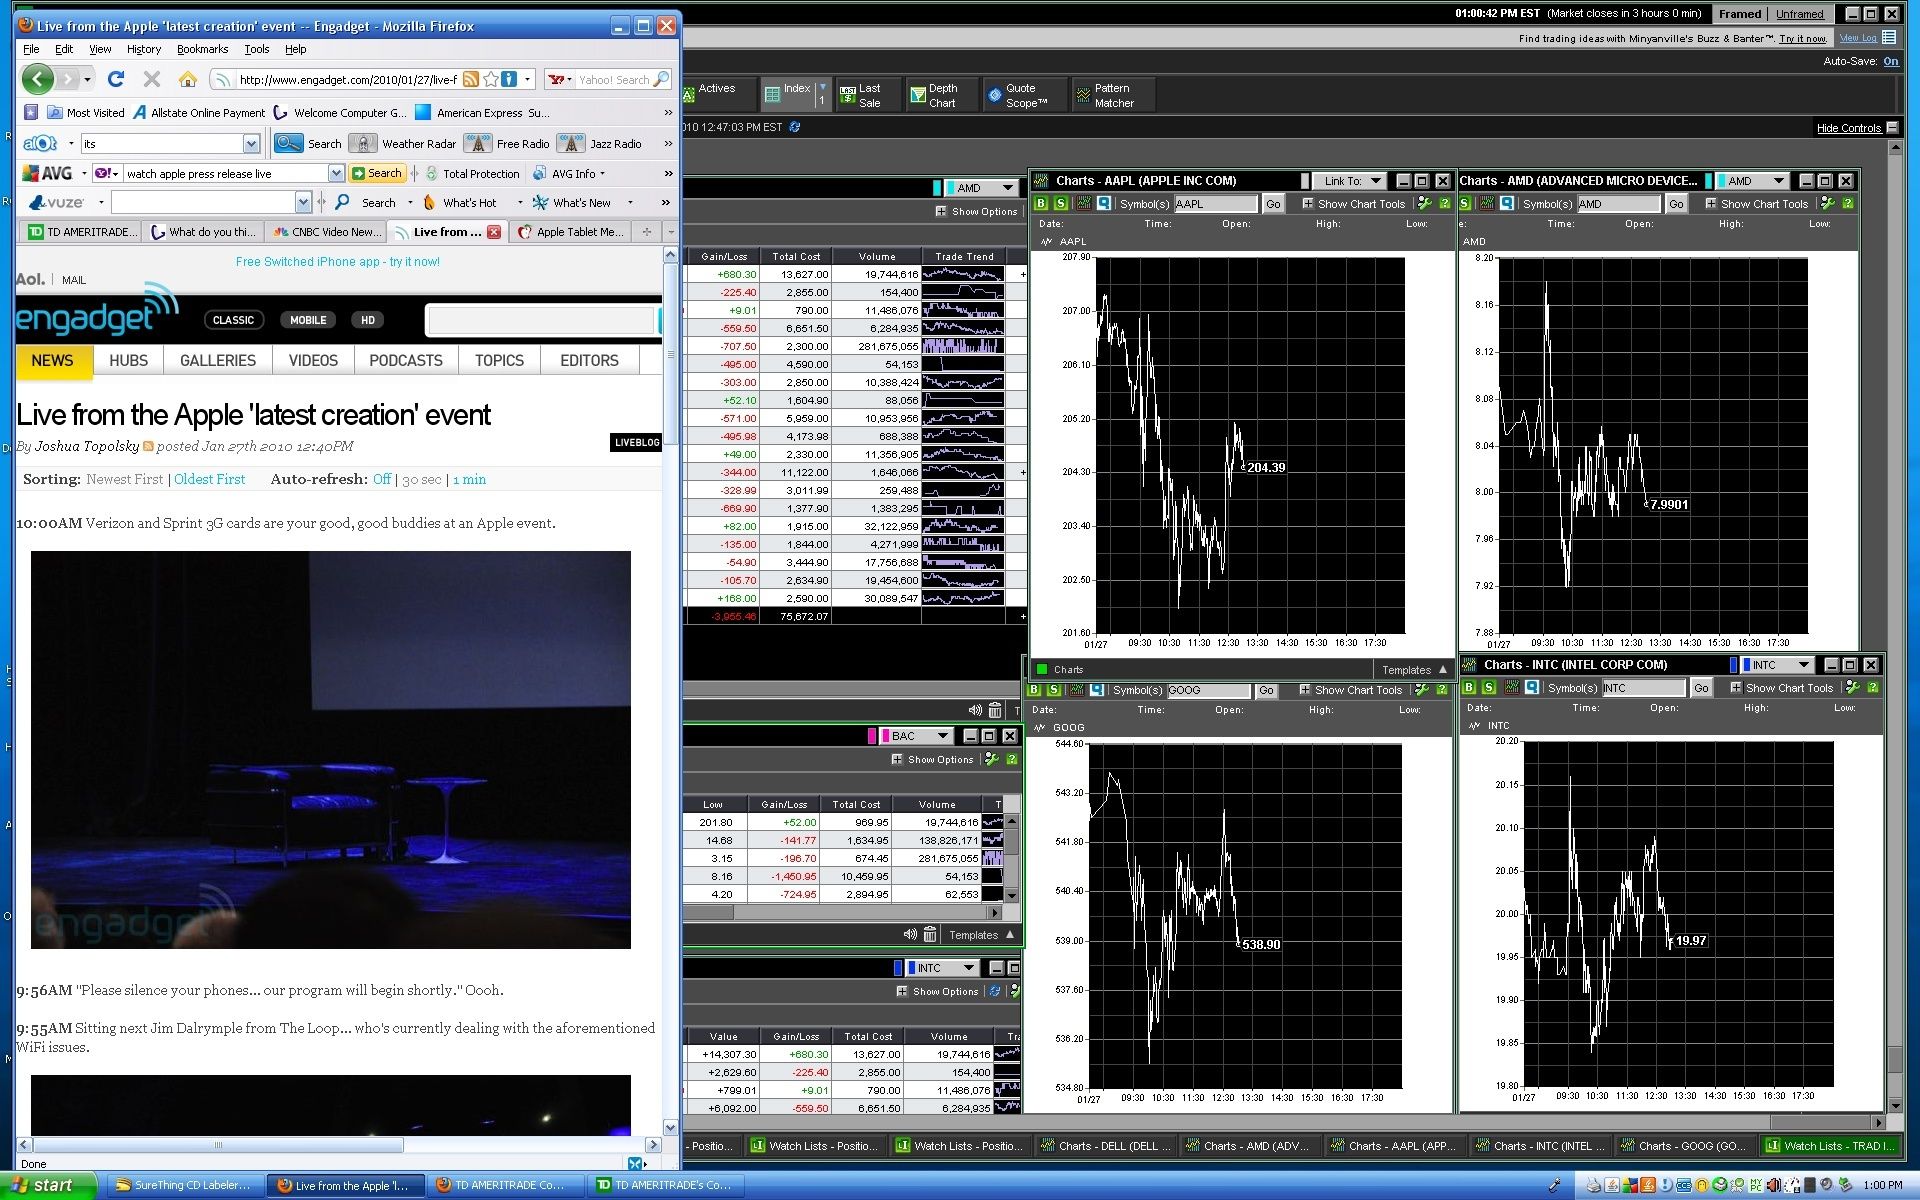Open Vuze What's Hot flame icon
The width and height of the screenshot is (1920, 1200).
(429, 202)
